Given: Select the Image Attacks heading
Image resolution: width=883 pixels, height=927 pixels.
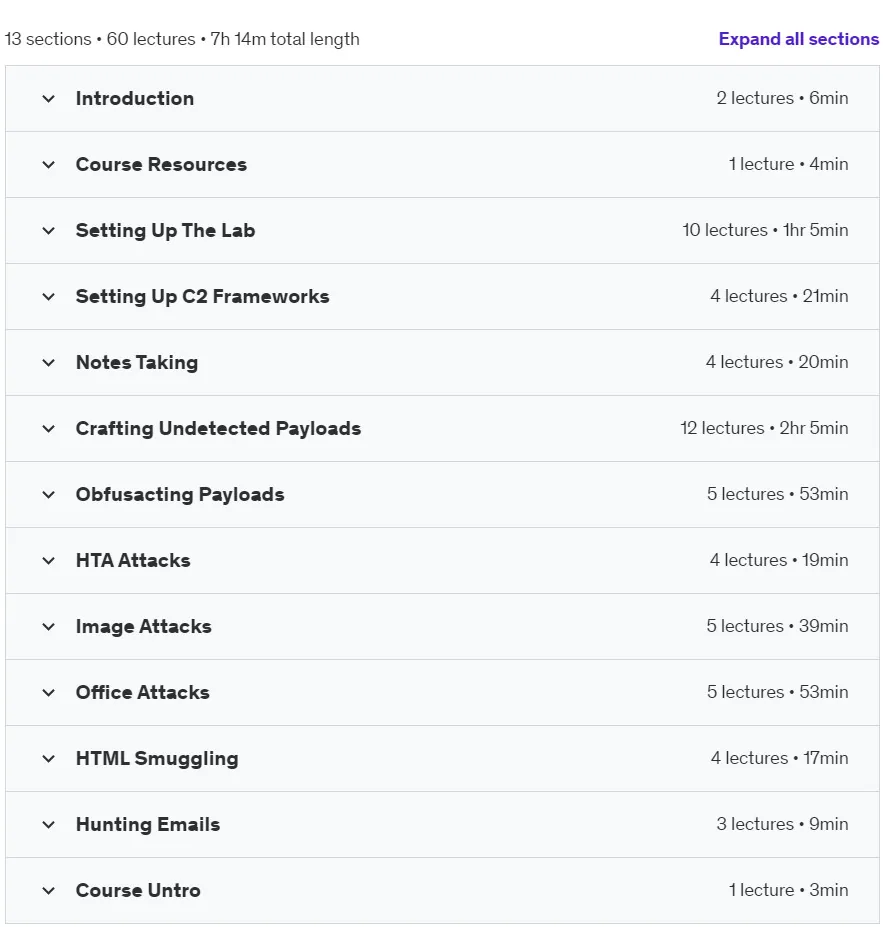Looking at the screenshot, I should (144, 627).
